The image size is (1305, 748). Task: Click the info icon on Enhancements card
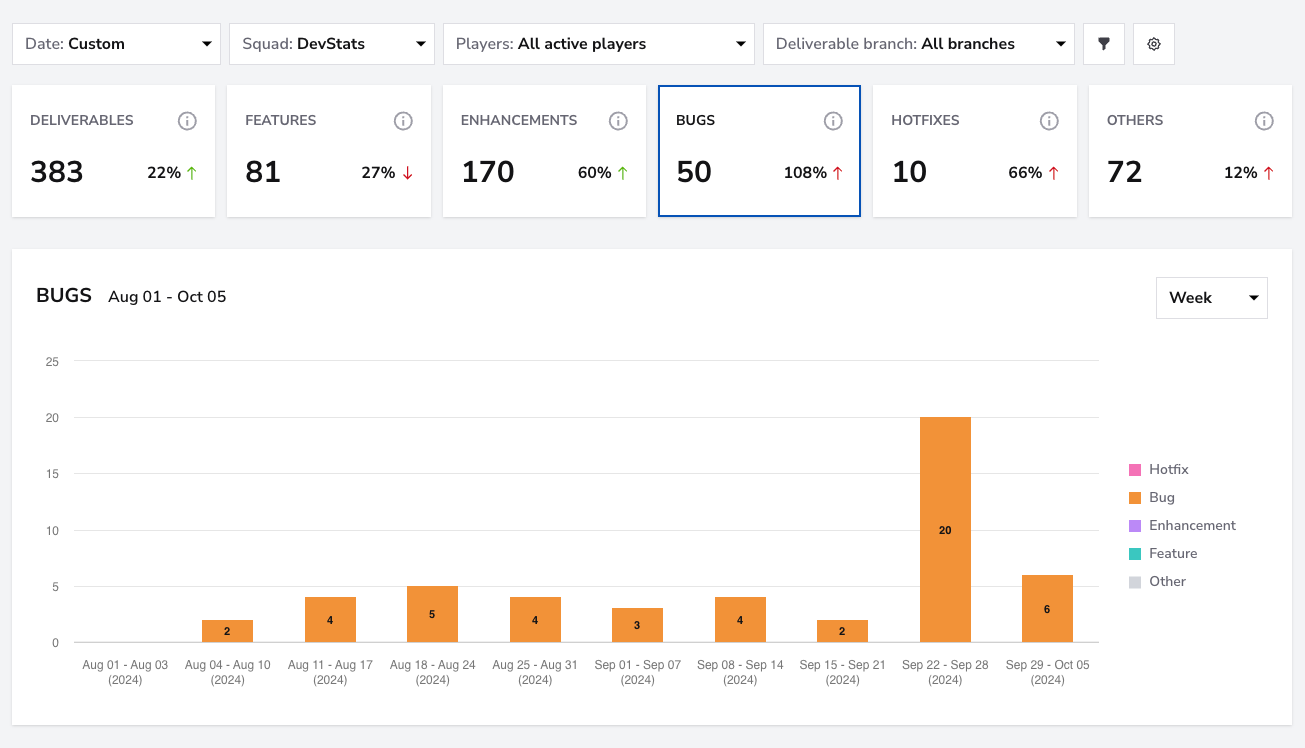tap(618, 121)
